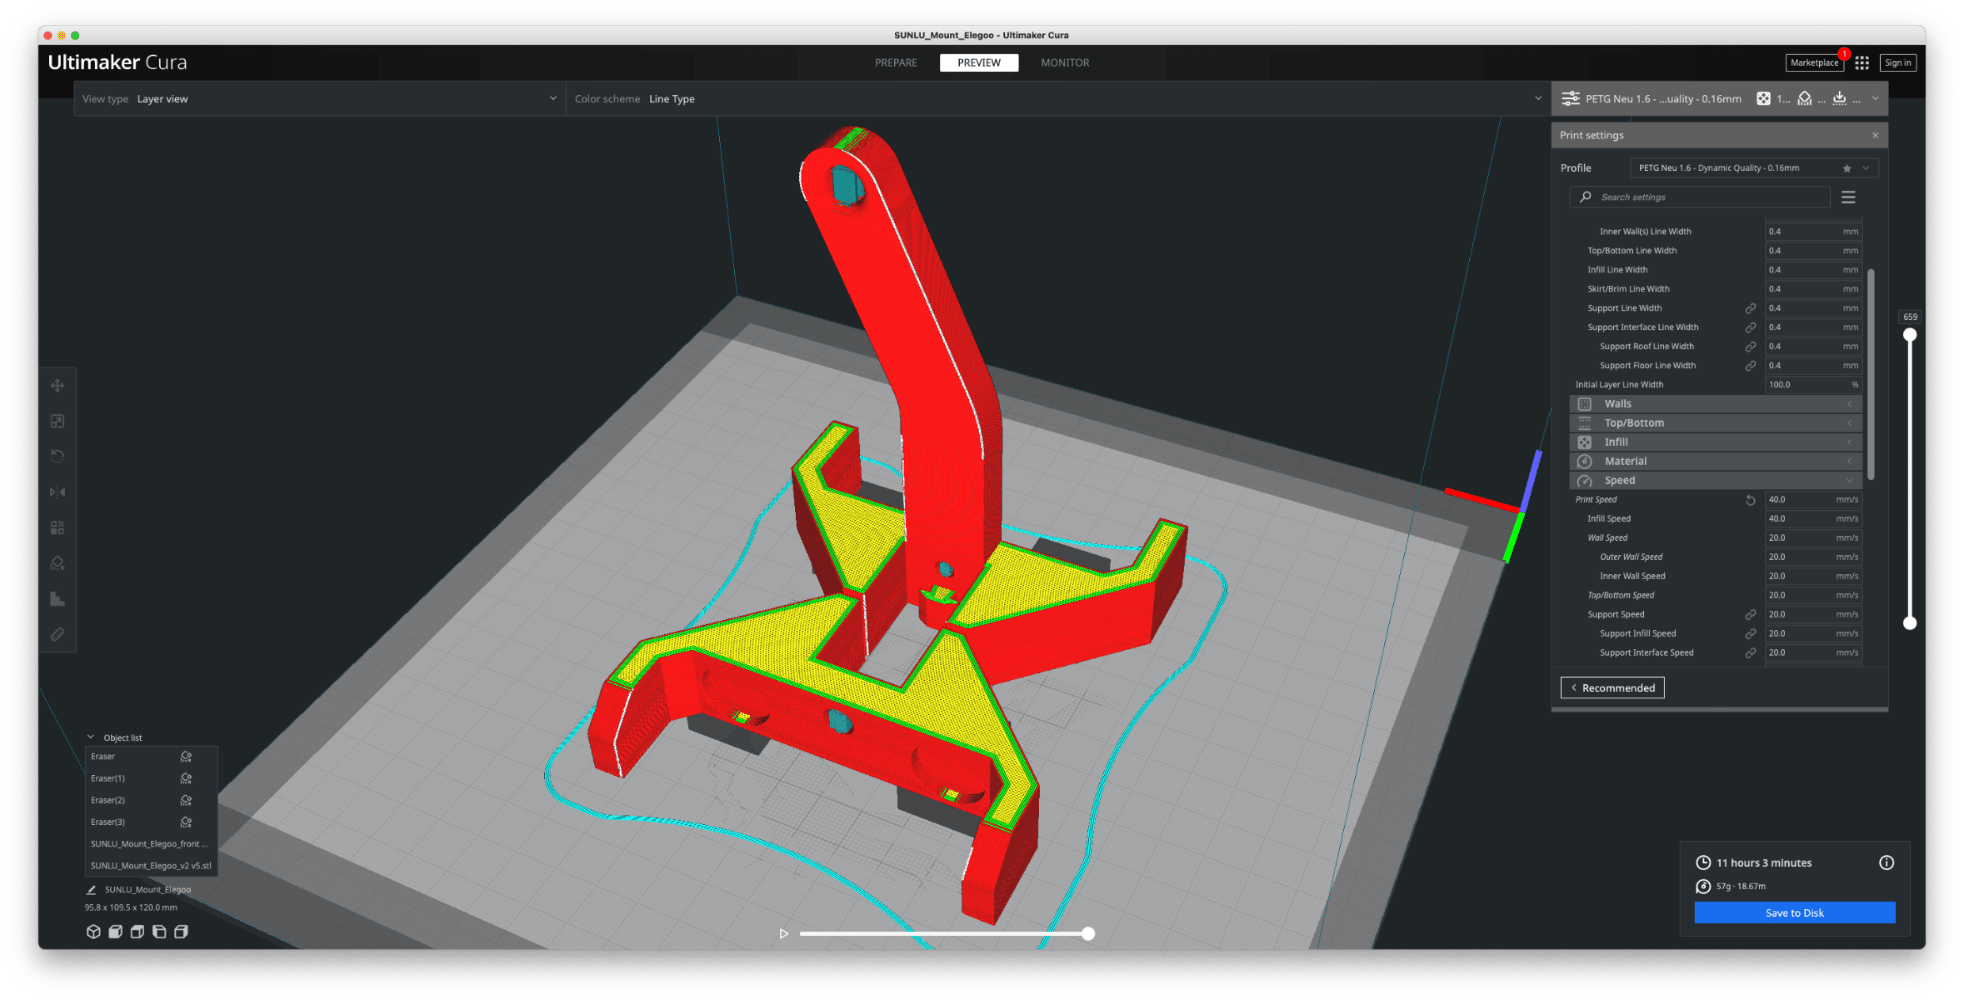Click the link icon beside Support Roof Line Width
The width and height of the screenshot is (1964, 1000).
pos(1751,347)
